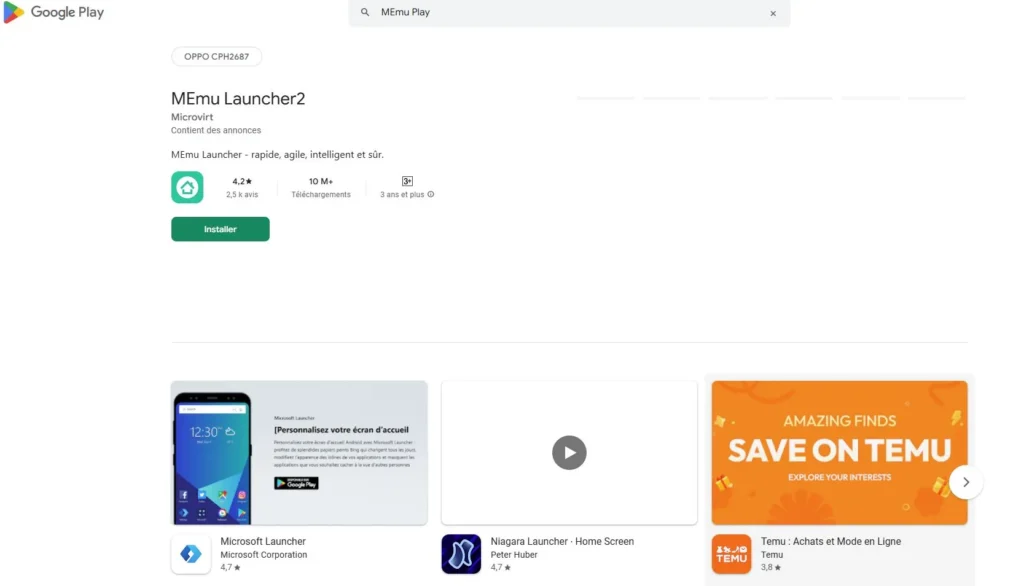
Task: Open the Microsoft Launcher title
Action: (263, 542)
